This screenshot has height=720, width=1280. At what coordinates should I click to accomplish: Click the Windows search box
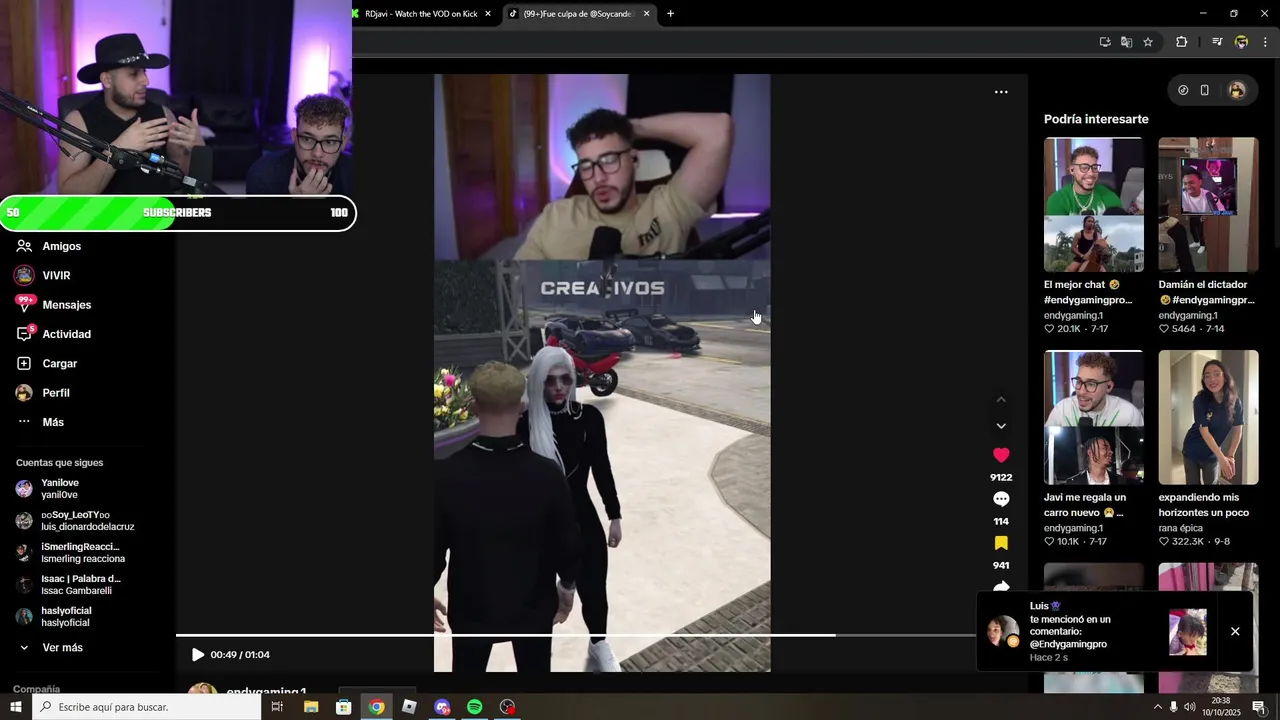pos(146,707)
